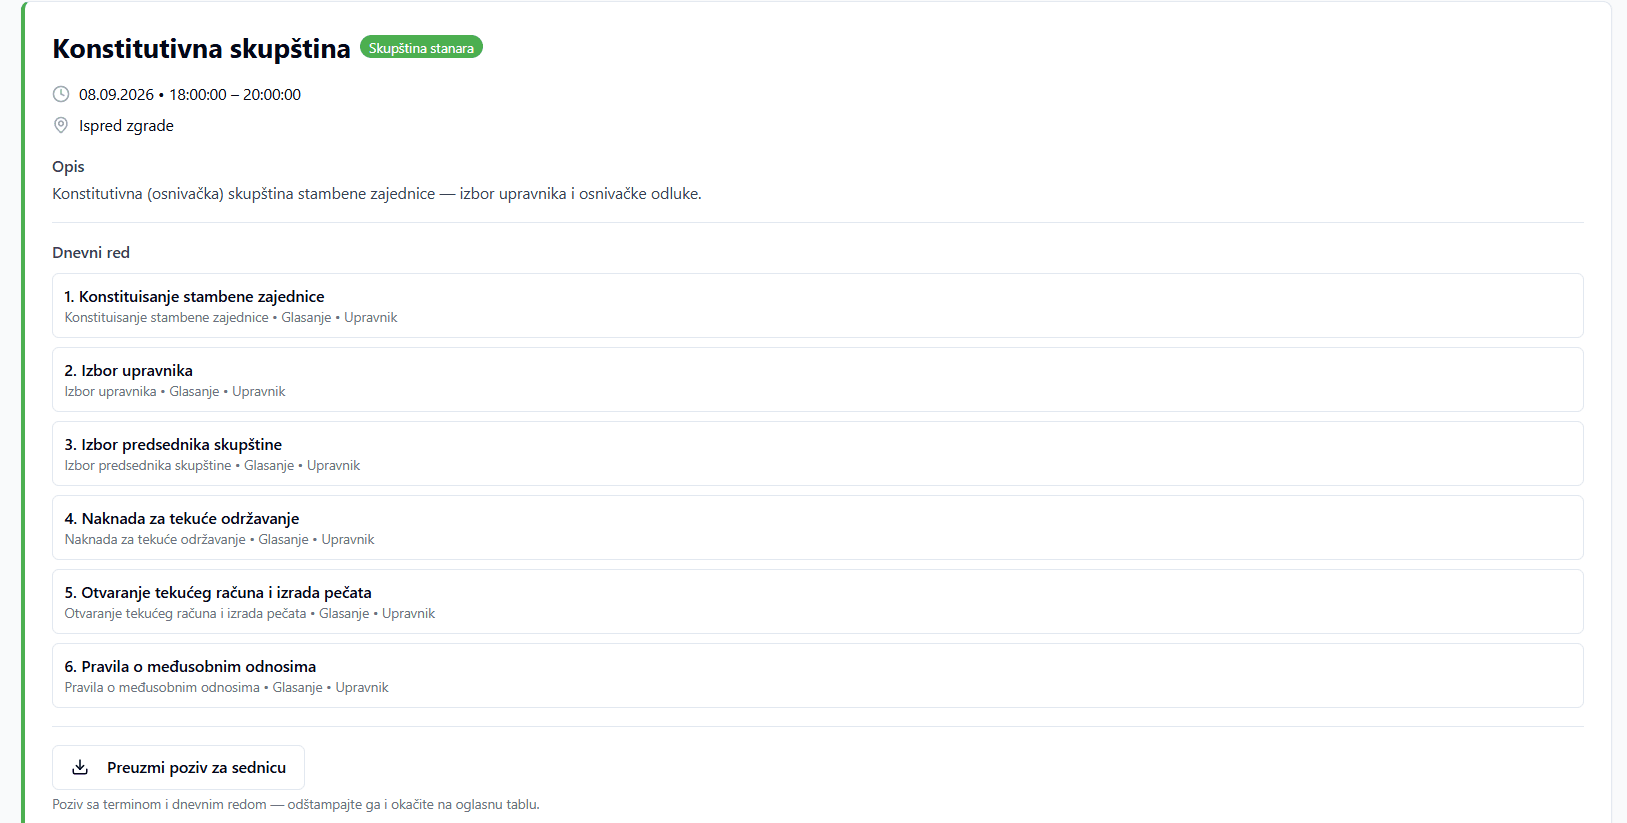
Task: Click the location pin icon beside Ispred zgrade
Action: pos(61,125)
